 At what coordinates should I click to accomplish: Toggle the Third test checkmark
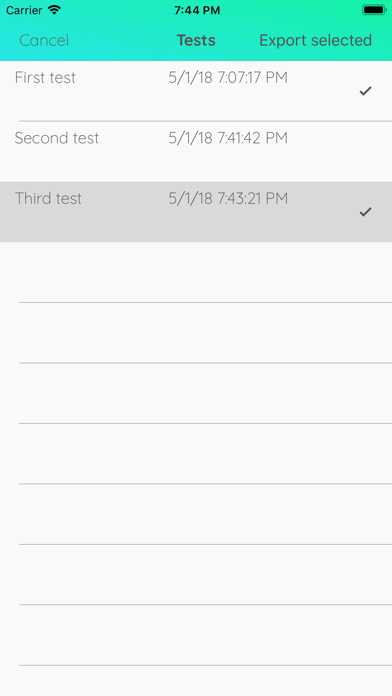365,212
